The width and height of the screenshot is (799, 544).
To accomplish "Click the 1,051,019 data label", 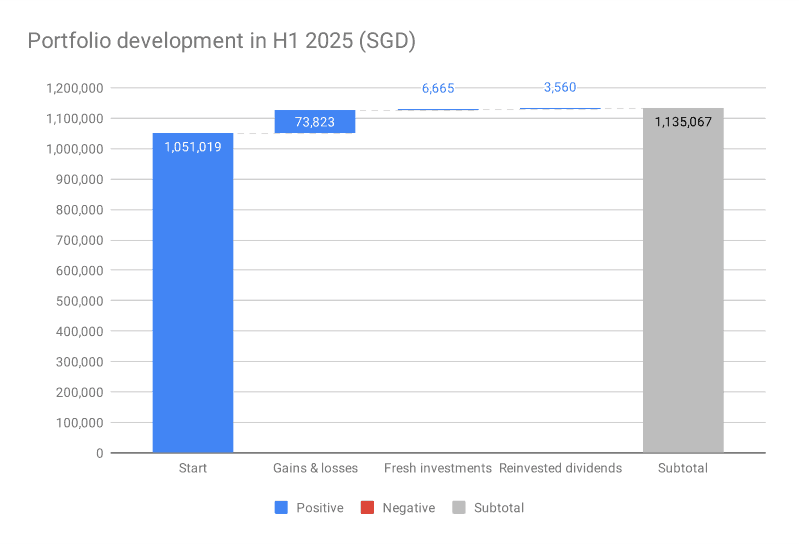I will [193, 147].
